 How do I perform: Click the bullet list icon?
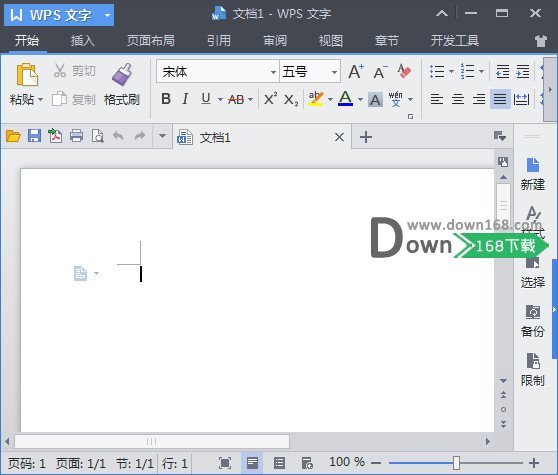point(437,72)
